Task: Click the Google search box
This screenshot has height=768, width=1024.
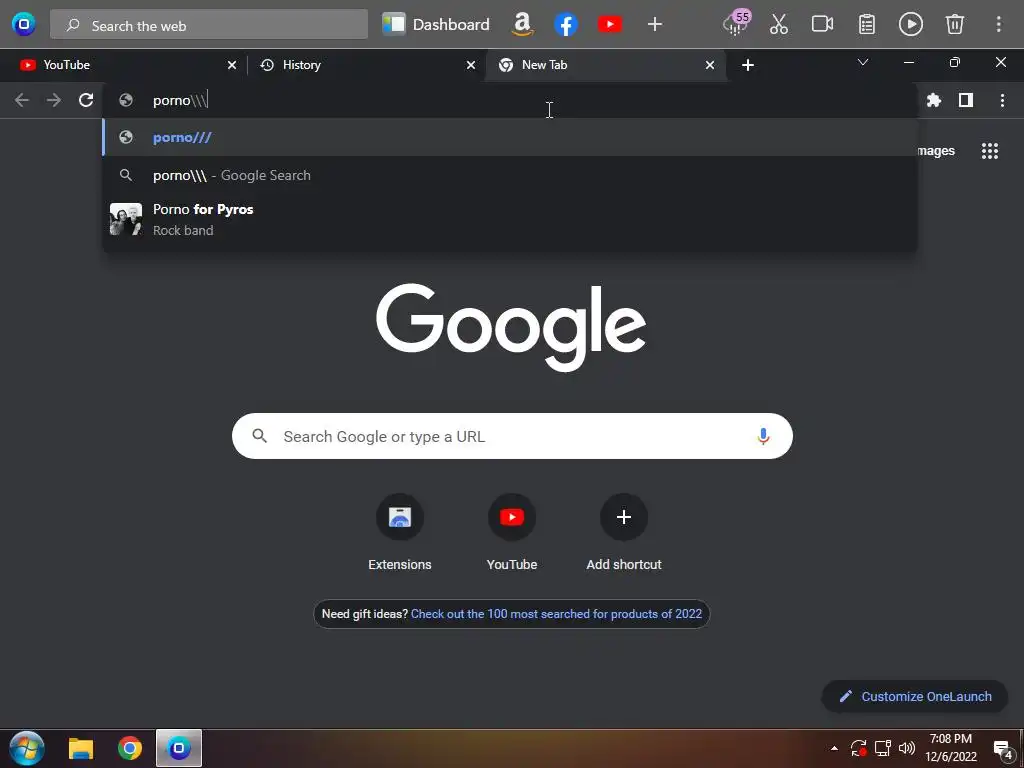Action: (x=512, y=436)
